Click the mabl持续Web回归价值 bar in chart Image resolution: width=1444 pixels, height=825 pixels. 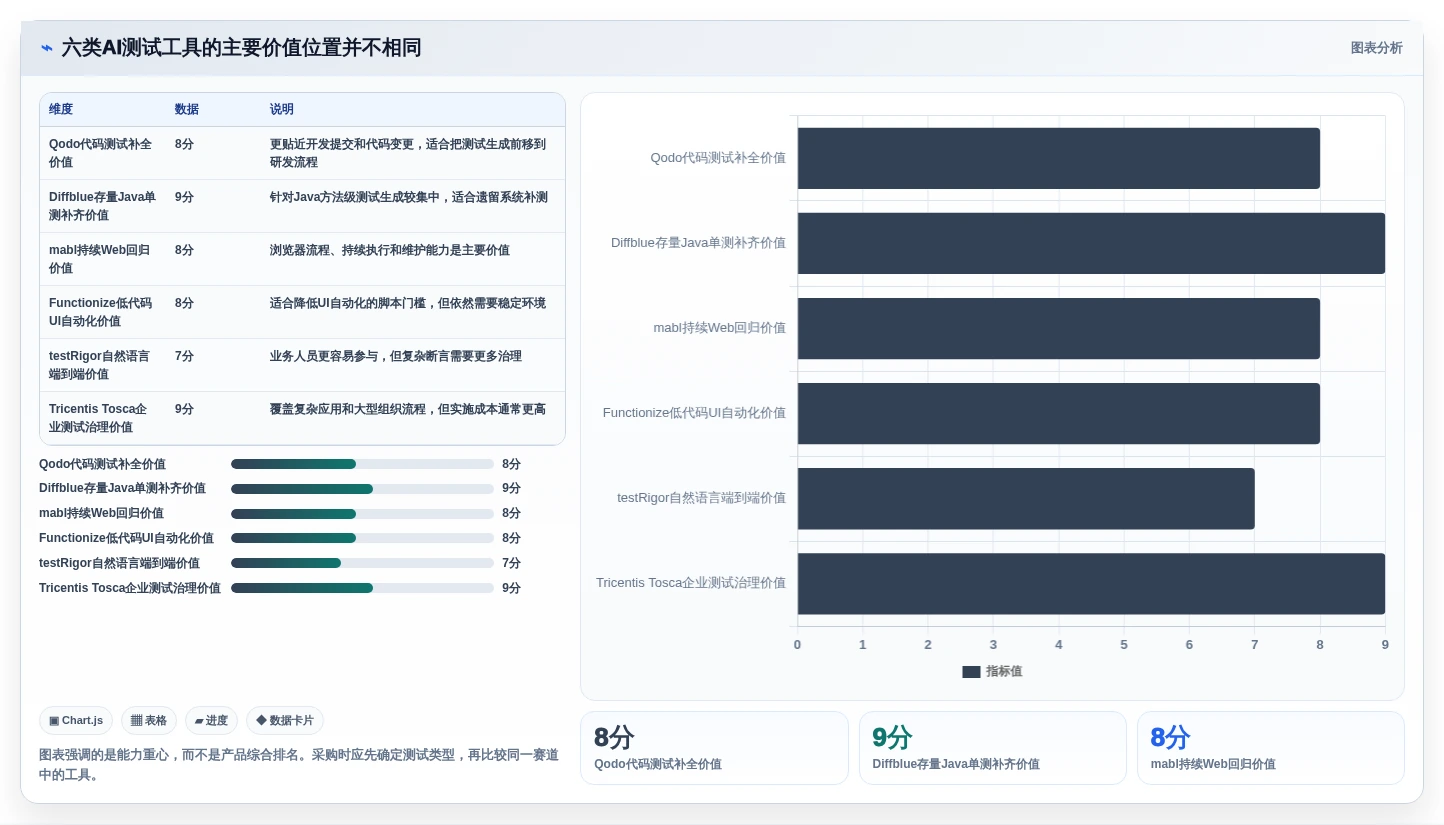(1058, 328)
